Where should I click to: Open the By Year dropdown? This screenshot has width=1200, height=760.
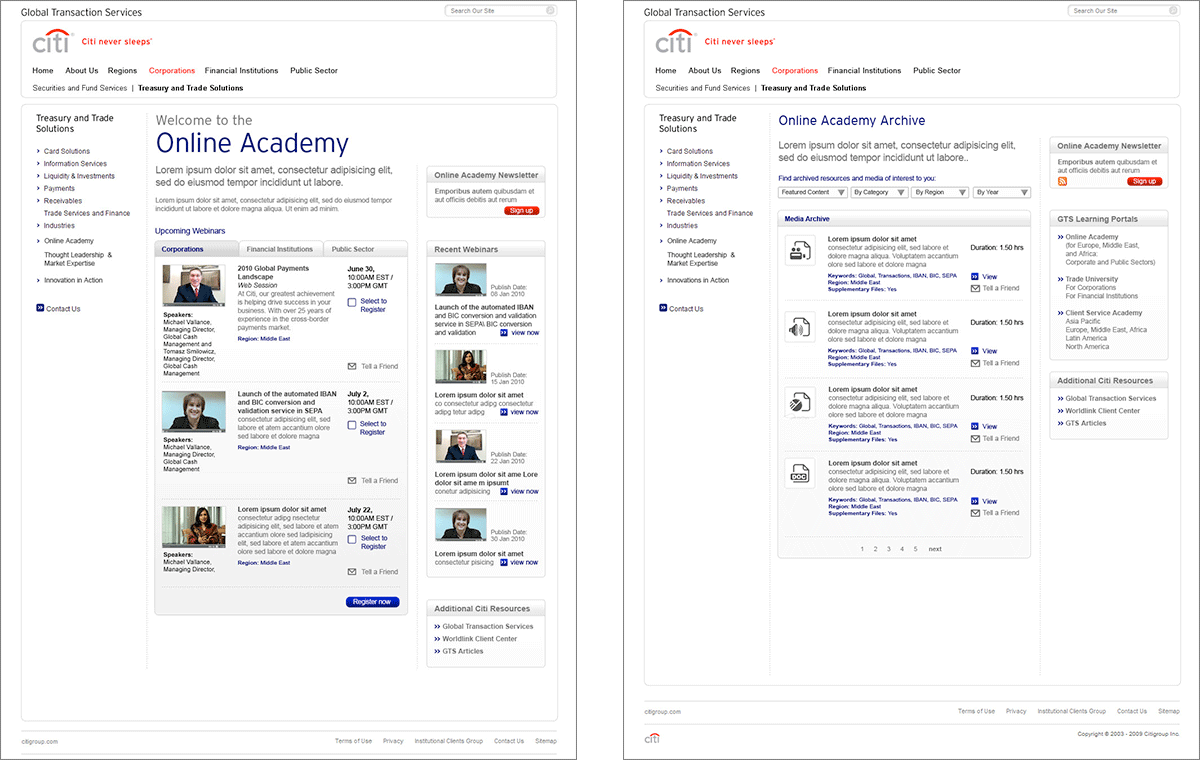[x=1002, y=192]
